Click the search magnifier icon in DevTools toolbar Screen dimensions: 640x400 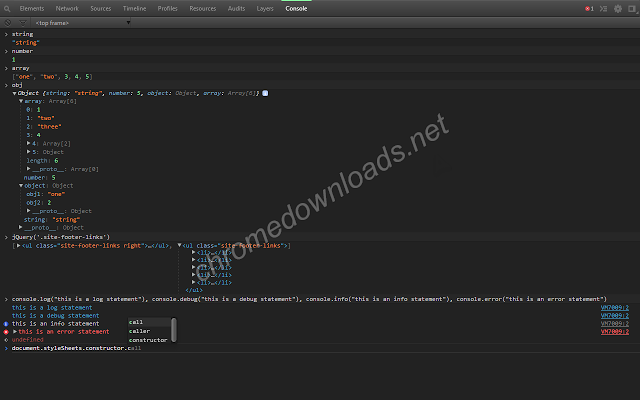pyautogui.click(x=7, y=9)
